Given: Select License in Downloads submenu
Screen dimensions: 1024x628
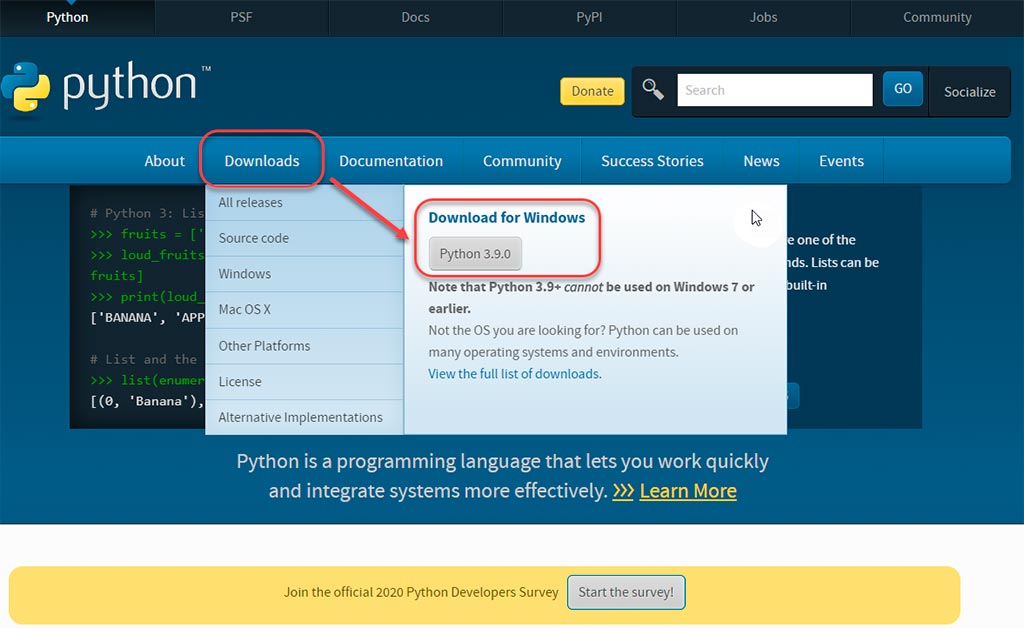Looking at the screenshot, I should point(304,381).
